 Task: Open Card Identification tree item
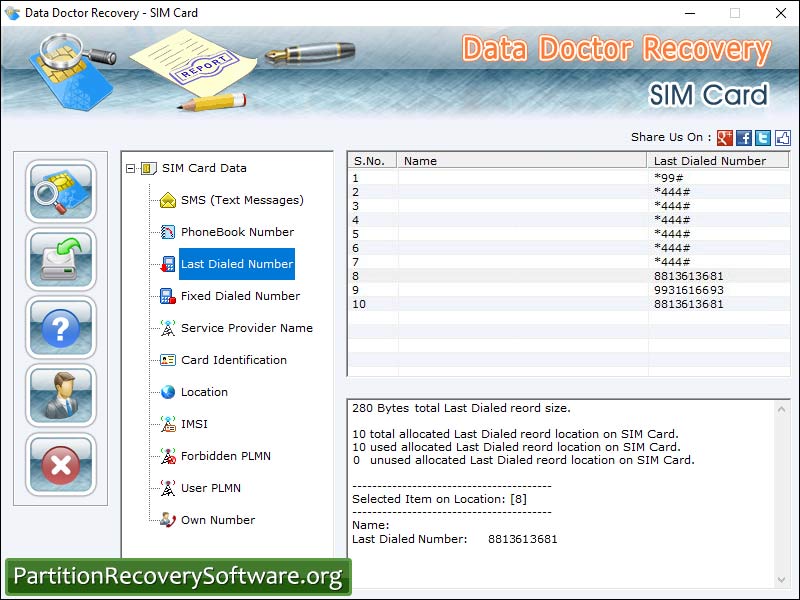(x=234, y=360)
